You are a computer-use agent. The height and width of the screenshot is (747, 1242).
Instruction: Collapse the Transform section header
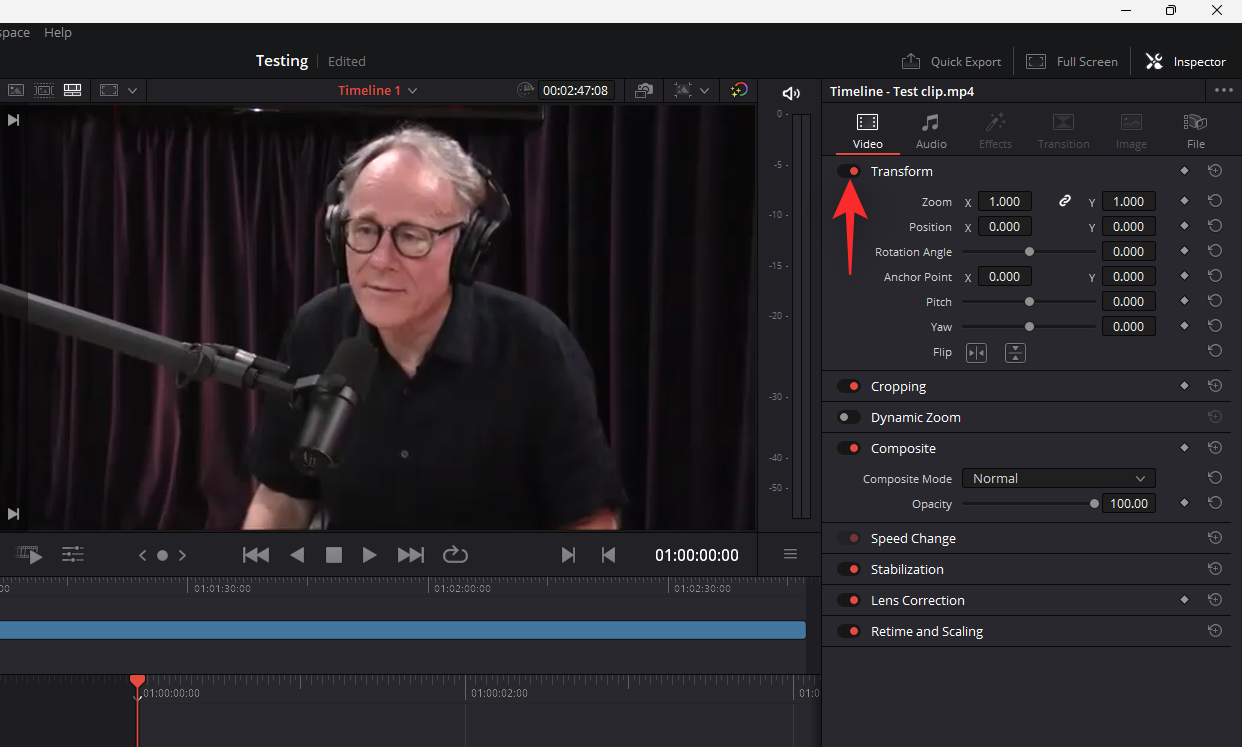pos(901,171)
